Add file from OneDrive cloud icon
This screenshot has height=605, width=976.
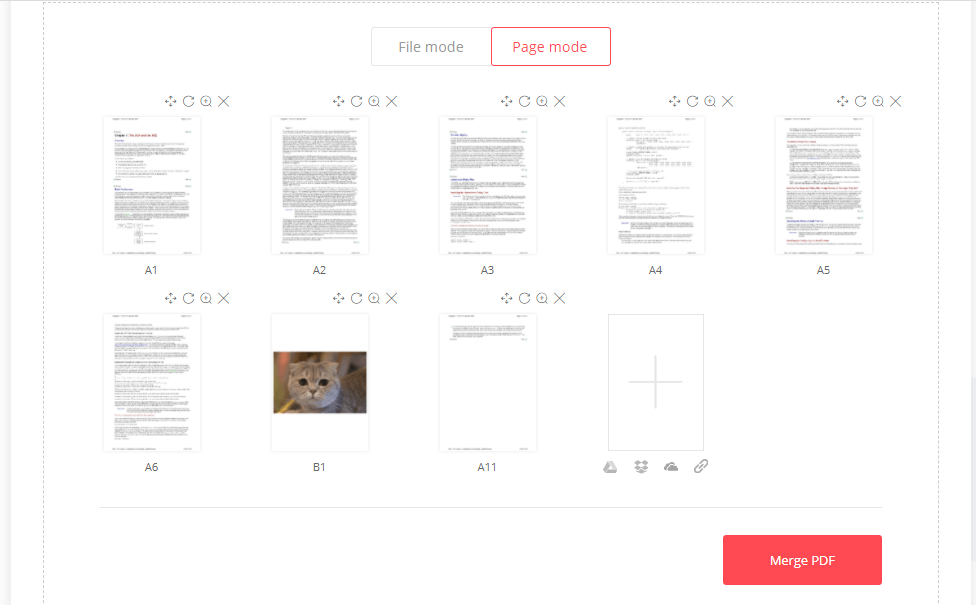click(671, 467)
